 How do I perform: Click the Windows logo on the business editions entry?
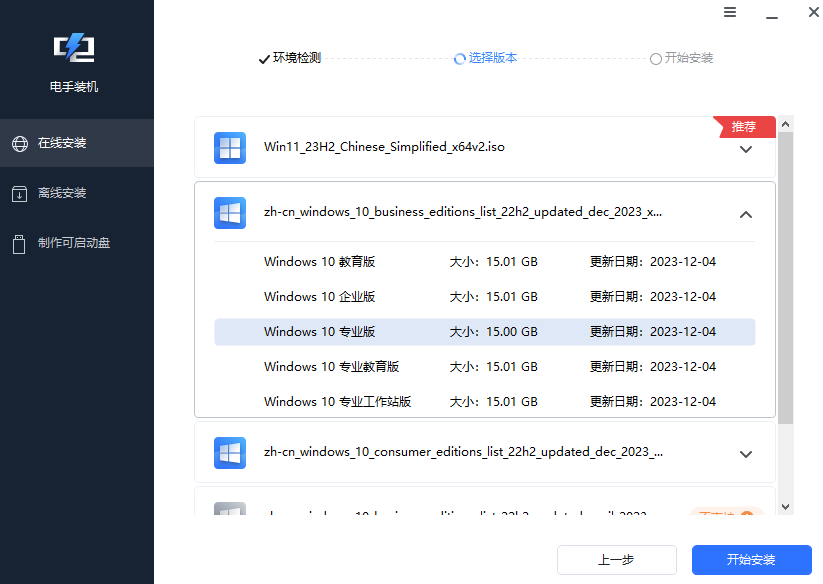click(230, 212)
